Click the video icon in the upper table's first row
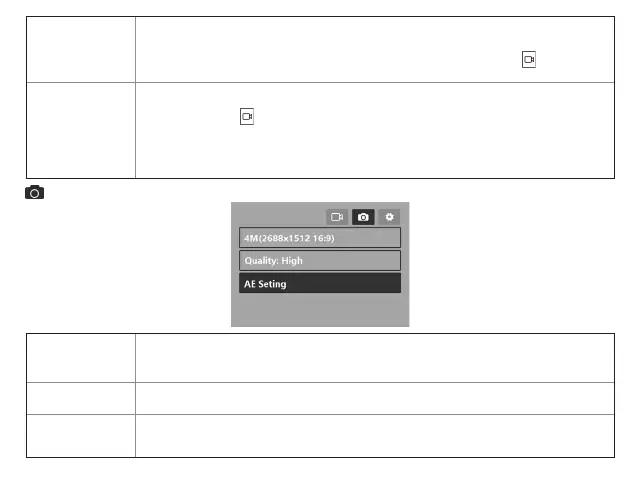The height and width of the screenshot is (482, 641). point(529,60)
